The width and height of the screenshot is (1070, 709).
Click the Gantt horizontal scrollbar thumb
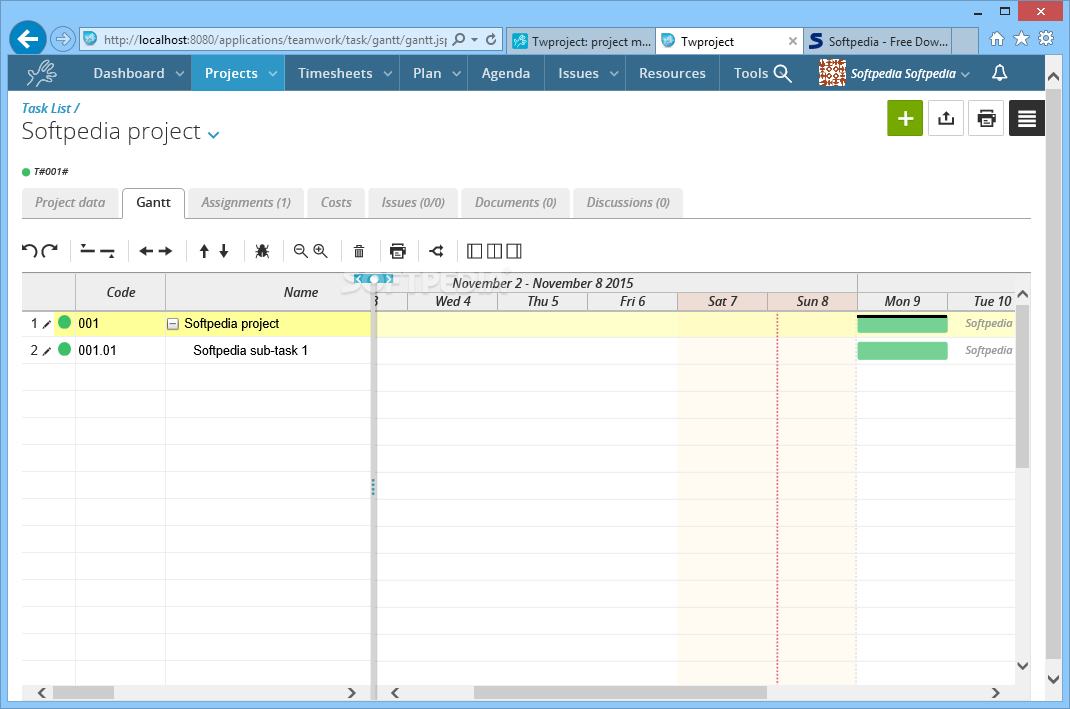tap(620, 693)
